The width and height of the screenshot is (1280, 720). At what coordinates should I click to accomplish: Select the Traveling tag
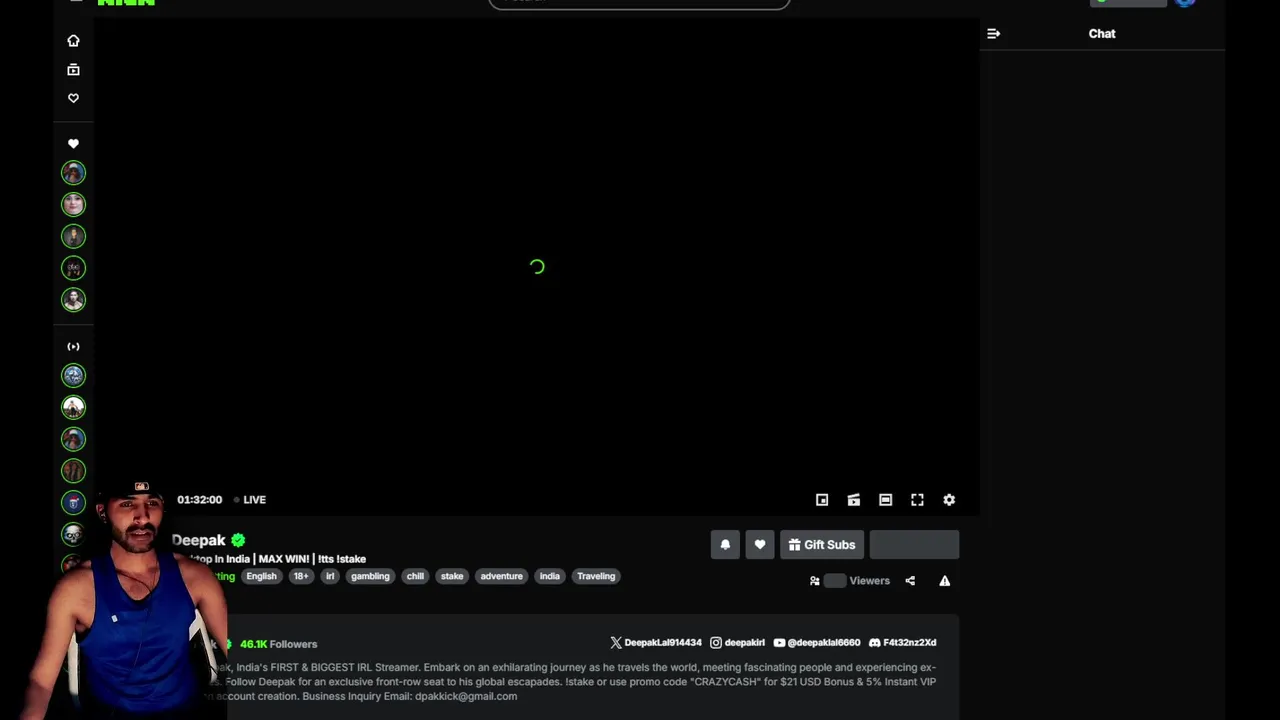[596, 576]
